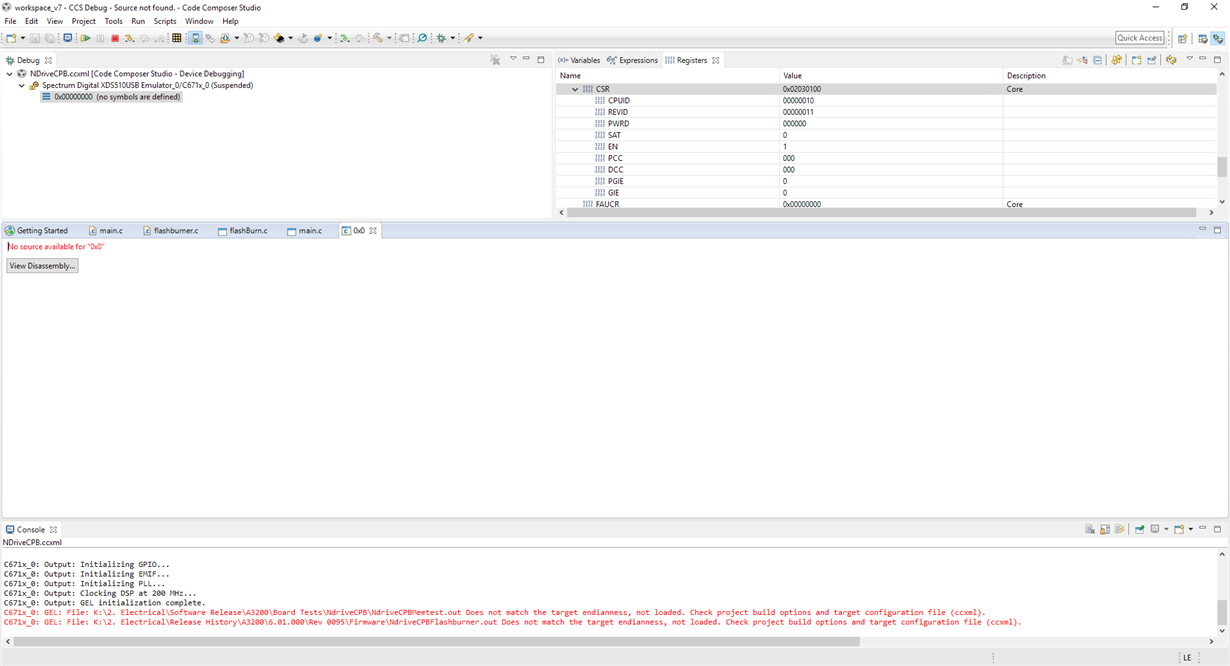
Task: Toggle the grid view icon in the toolbar
Action: (177, 38)
